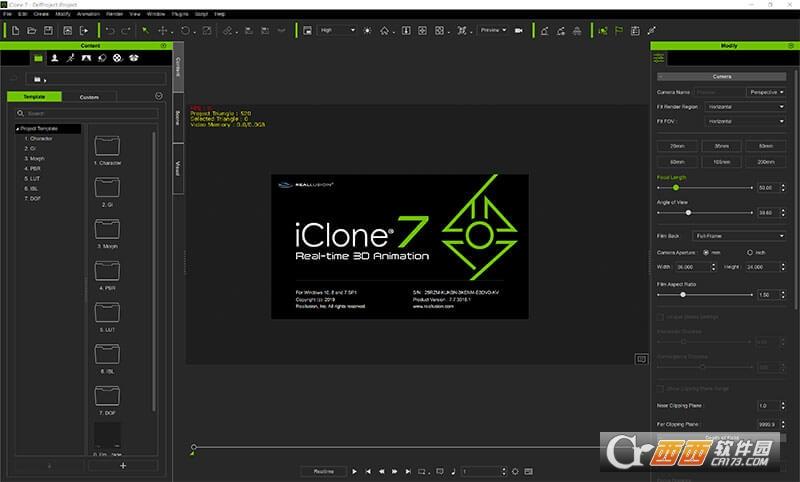Viewport: 800px width, 482px height.
Task: Open the Actor tab icon in Content panel
Action: click(x=55, y=58)
